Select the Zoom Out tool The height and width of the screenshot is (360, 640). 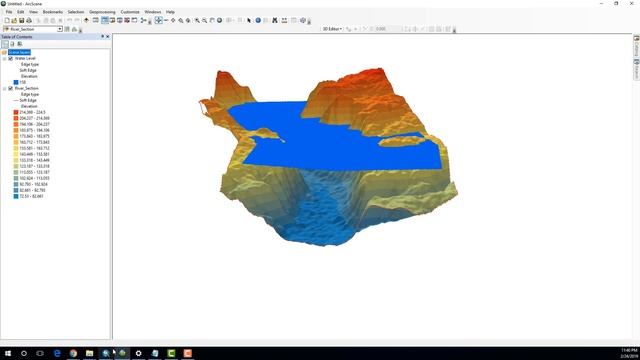pyautogui.click(x=204, y=20)
